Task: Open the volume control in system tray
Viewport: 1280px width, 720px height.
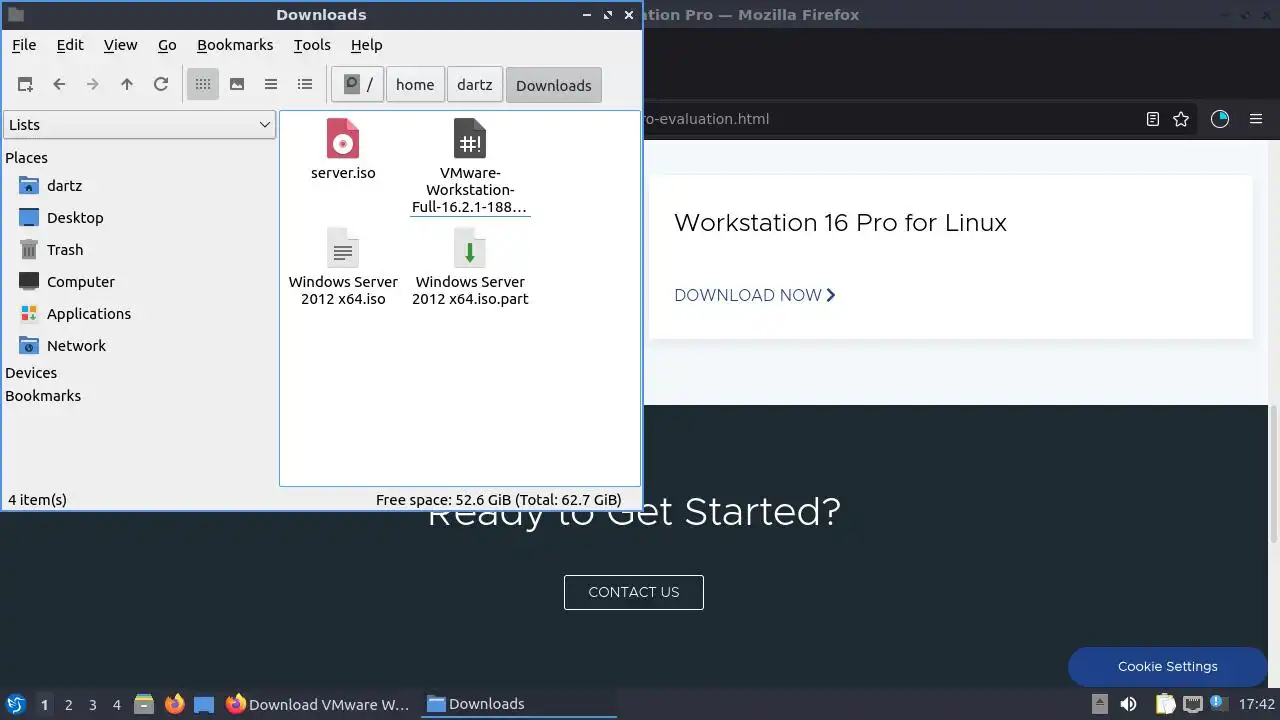Action: (1128, 704)
